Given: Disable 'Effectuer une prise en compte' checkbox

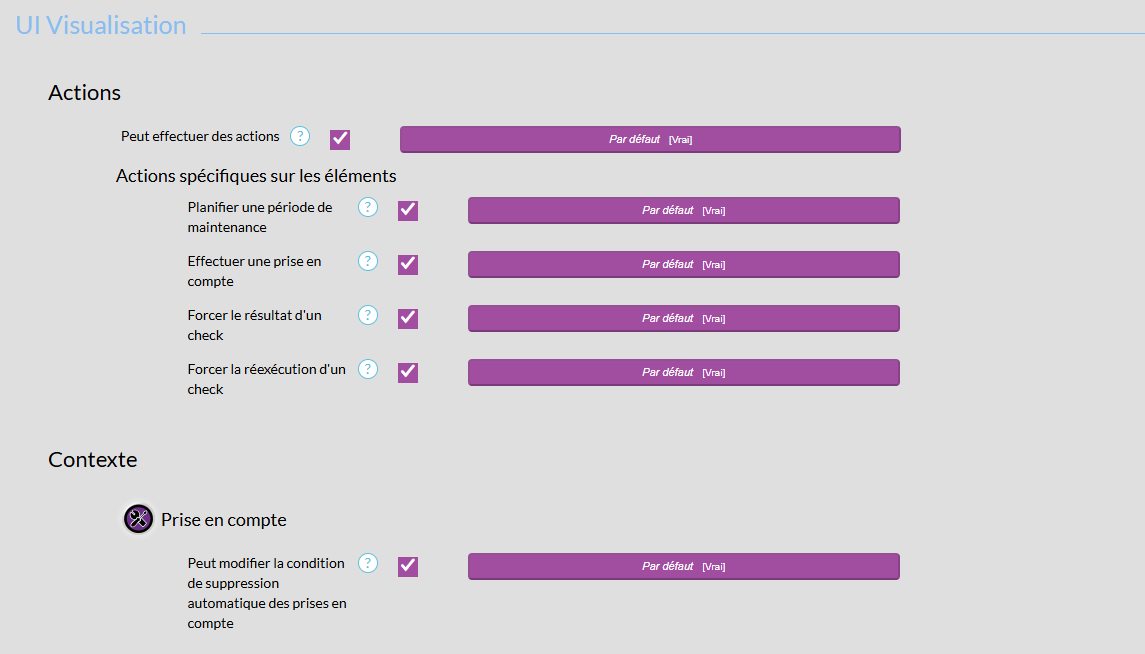Looking at the screenshot, I should pos(408,265).
